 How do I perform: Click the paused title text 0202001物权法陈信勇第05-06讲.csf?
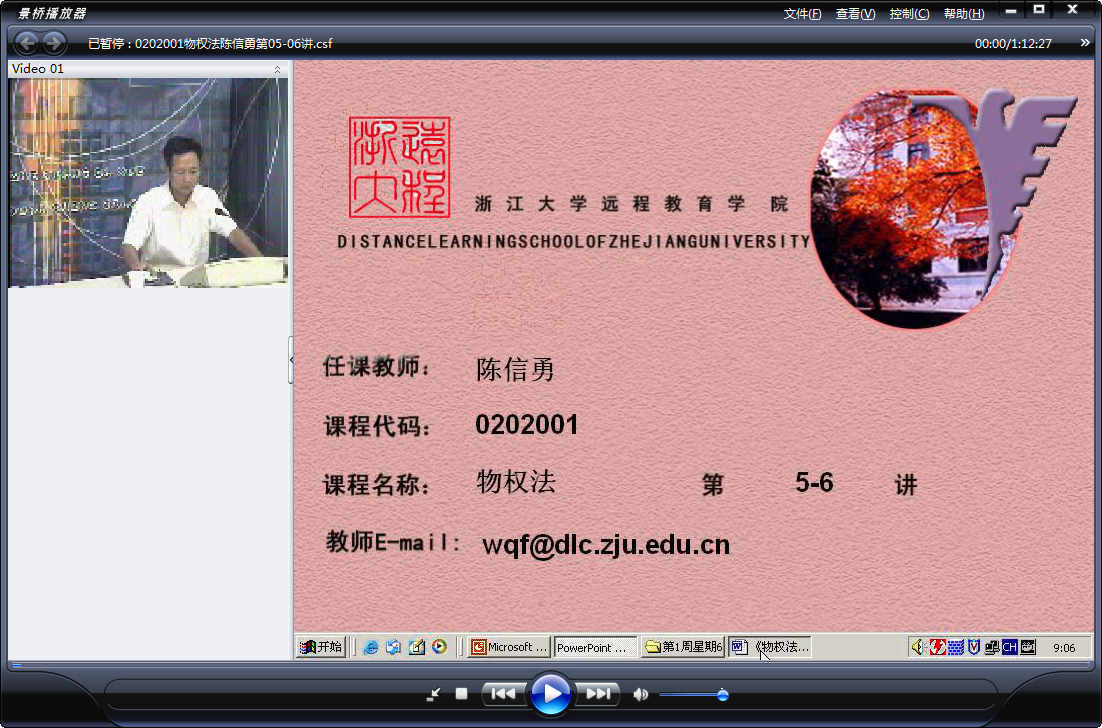pos(233,44)
